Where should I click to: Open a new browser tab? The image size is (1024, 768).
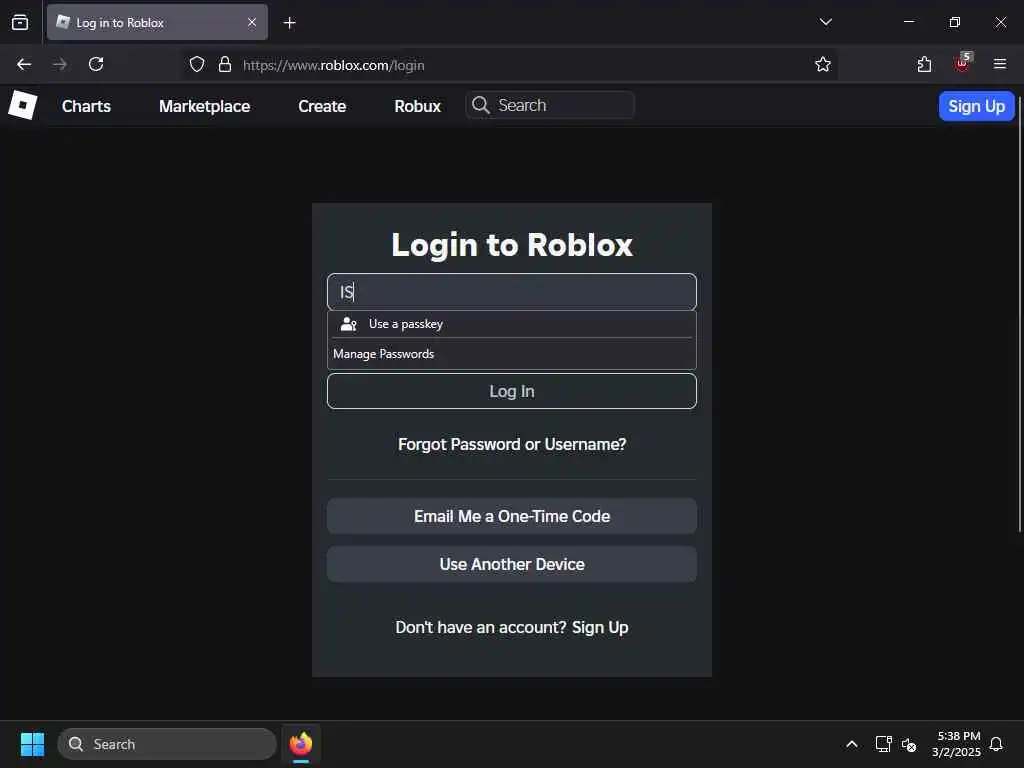coord(289,23)
